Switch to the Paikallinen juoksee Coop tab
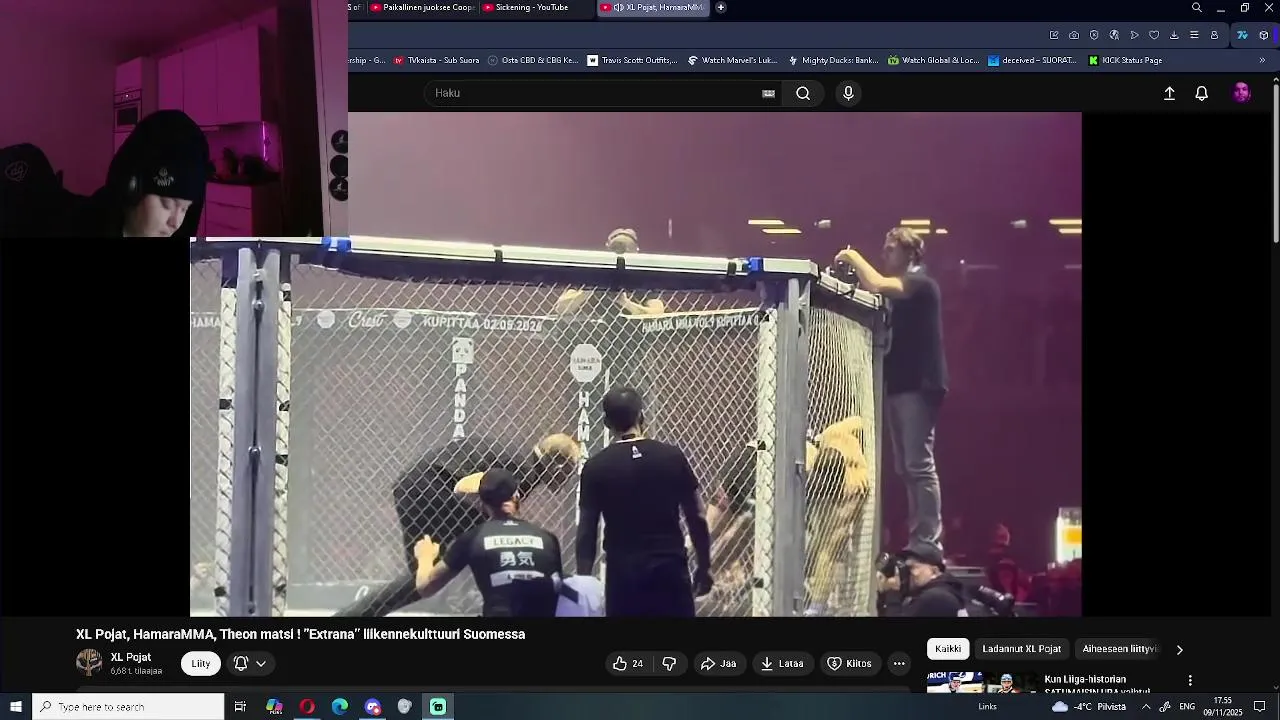The height and width of the screenshot is (720, 1280). tap(422, 7)
